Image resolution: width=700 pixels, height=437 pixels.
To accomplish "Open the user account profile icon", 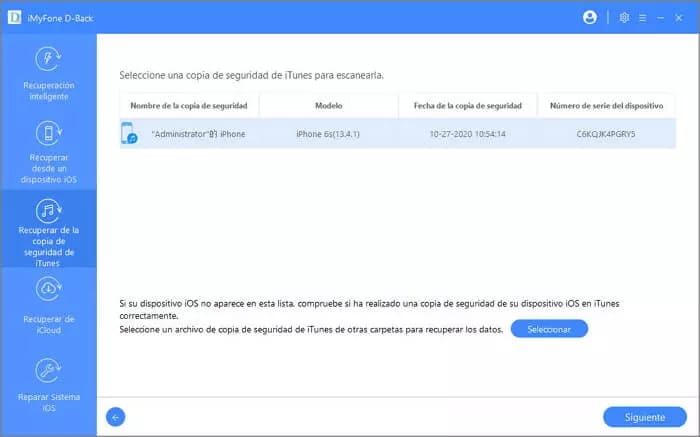I will [x=590, y=17].
